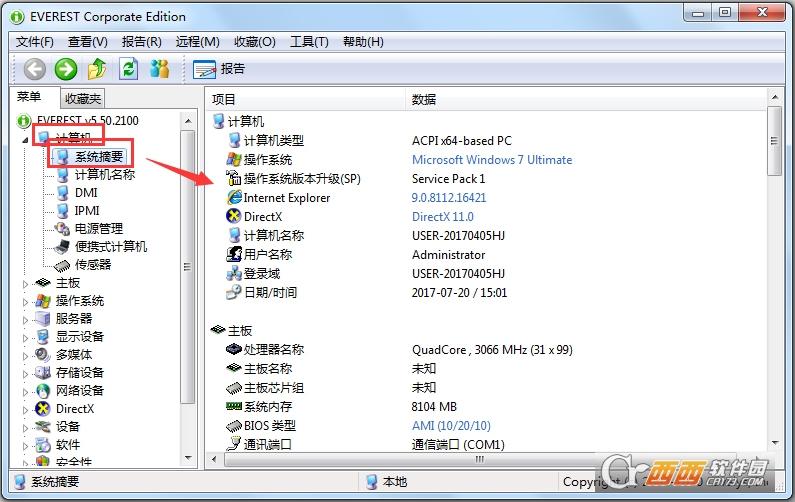This screenshot has height=502, width=795.
Task: Click the 网络设备 globe icon in tree
Action: pyautogui.click(x=43, y=390)
